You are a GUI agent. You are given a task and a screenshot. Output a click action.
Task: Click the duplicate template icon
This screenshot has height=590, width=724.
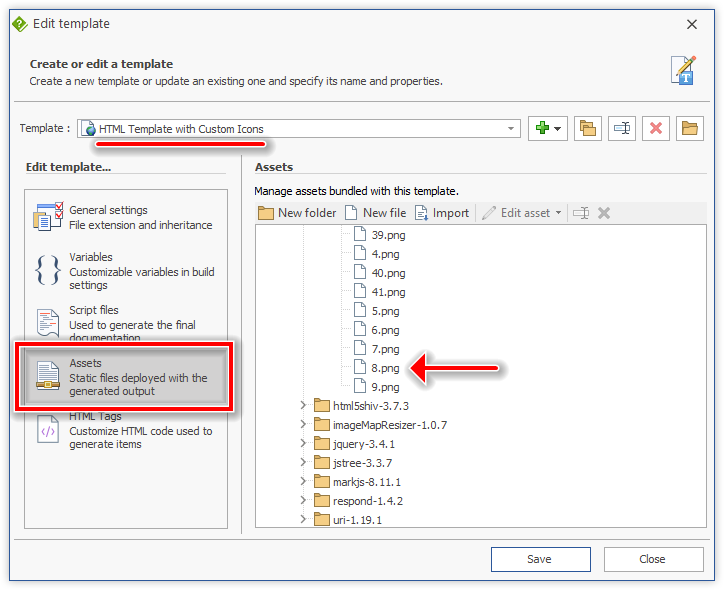click(587, 128)
